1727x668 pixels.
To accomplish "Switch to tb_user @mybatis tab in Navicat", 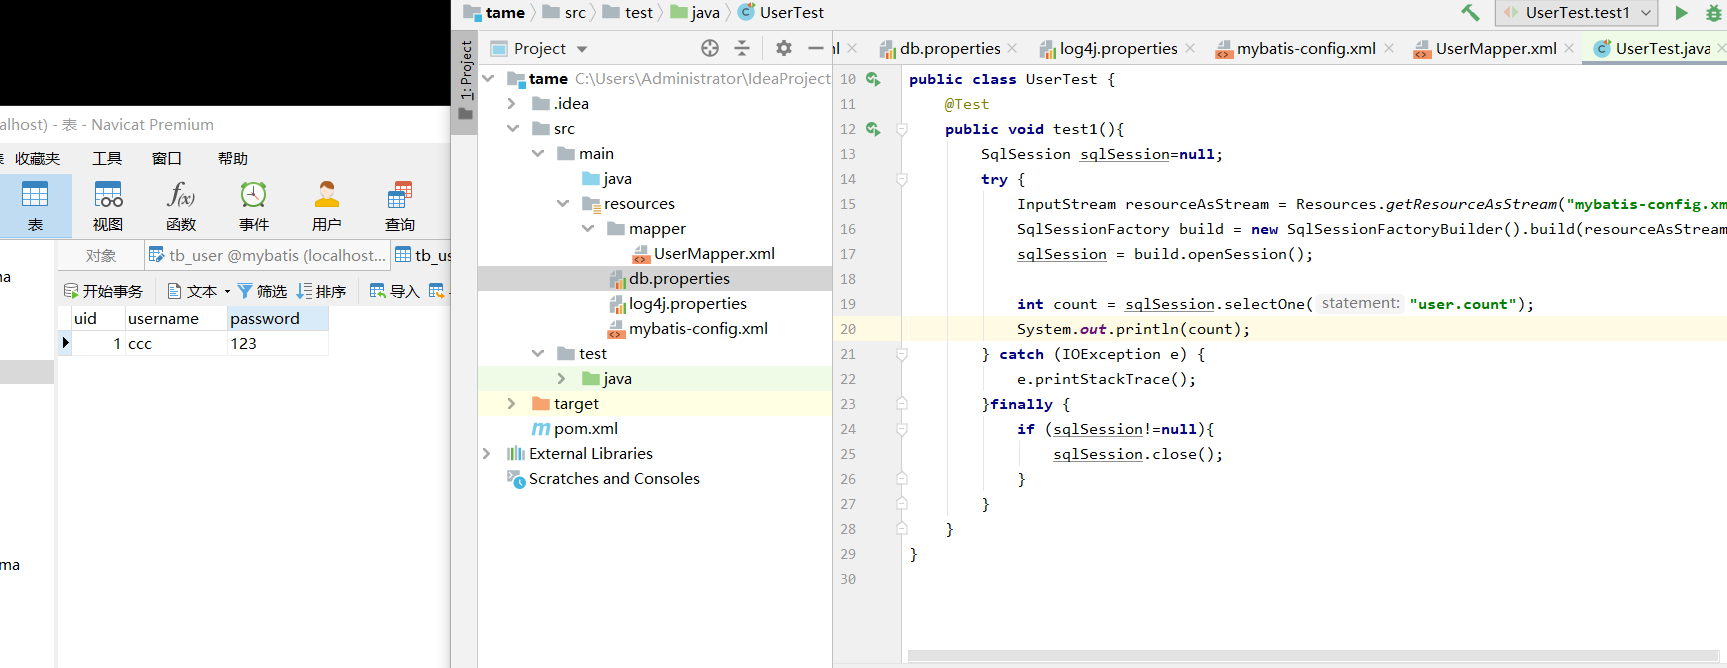I will click(267, 255).
